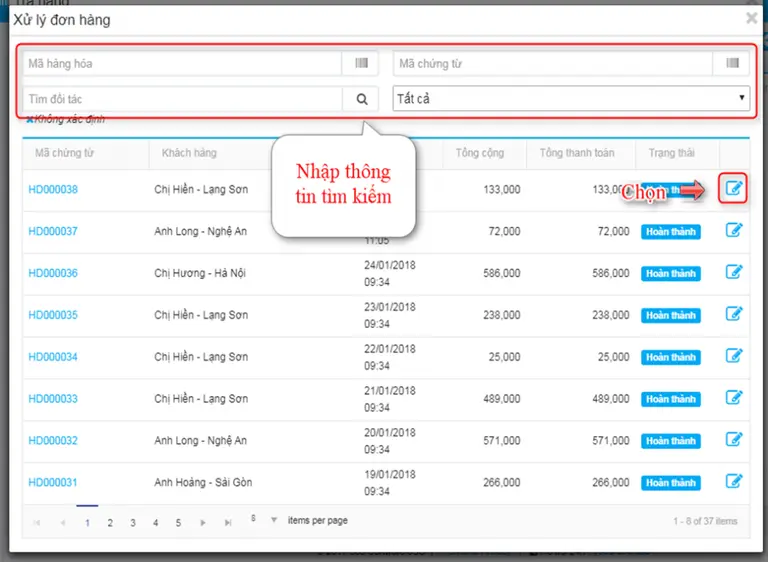The width and height of the screenshot is (768, 562).
Task: Click Hoàn thành badge for HD000031
Action: (x=671, y=483)
